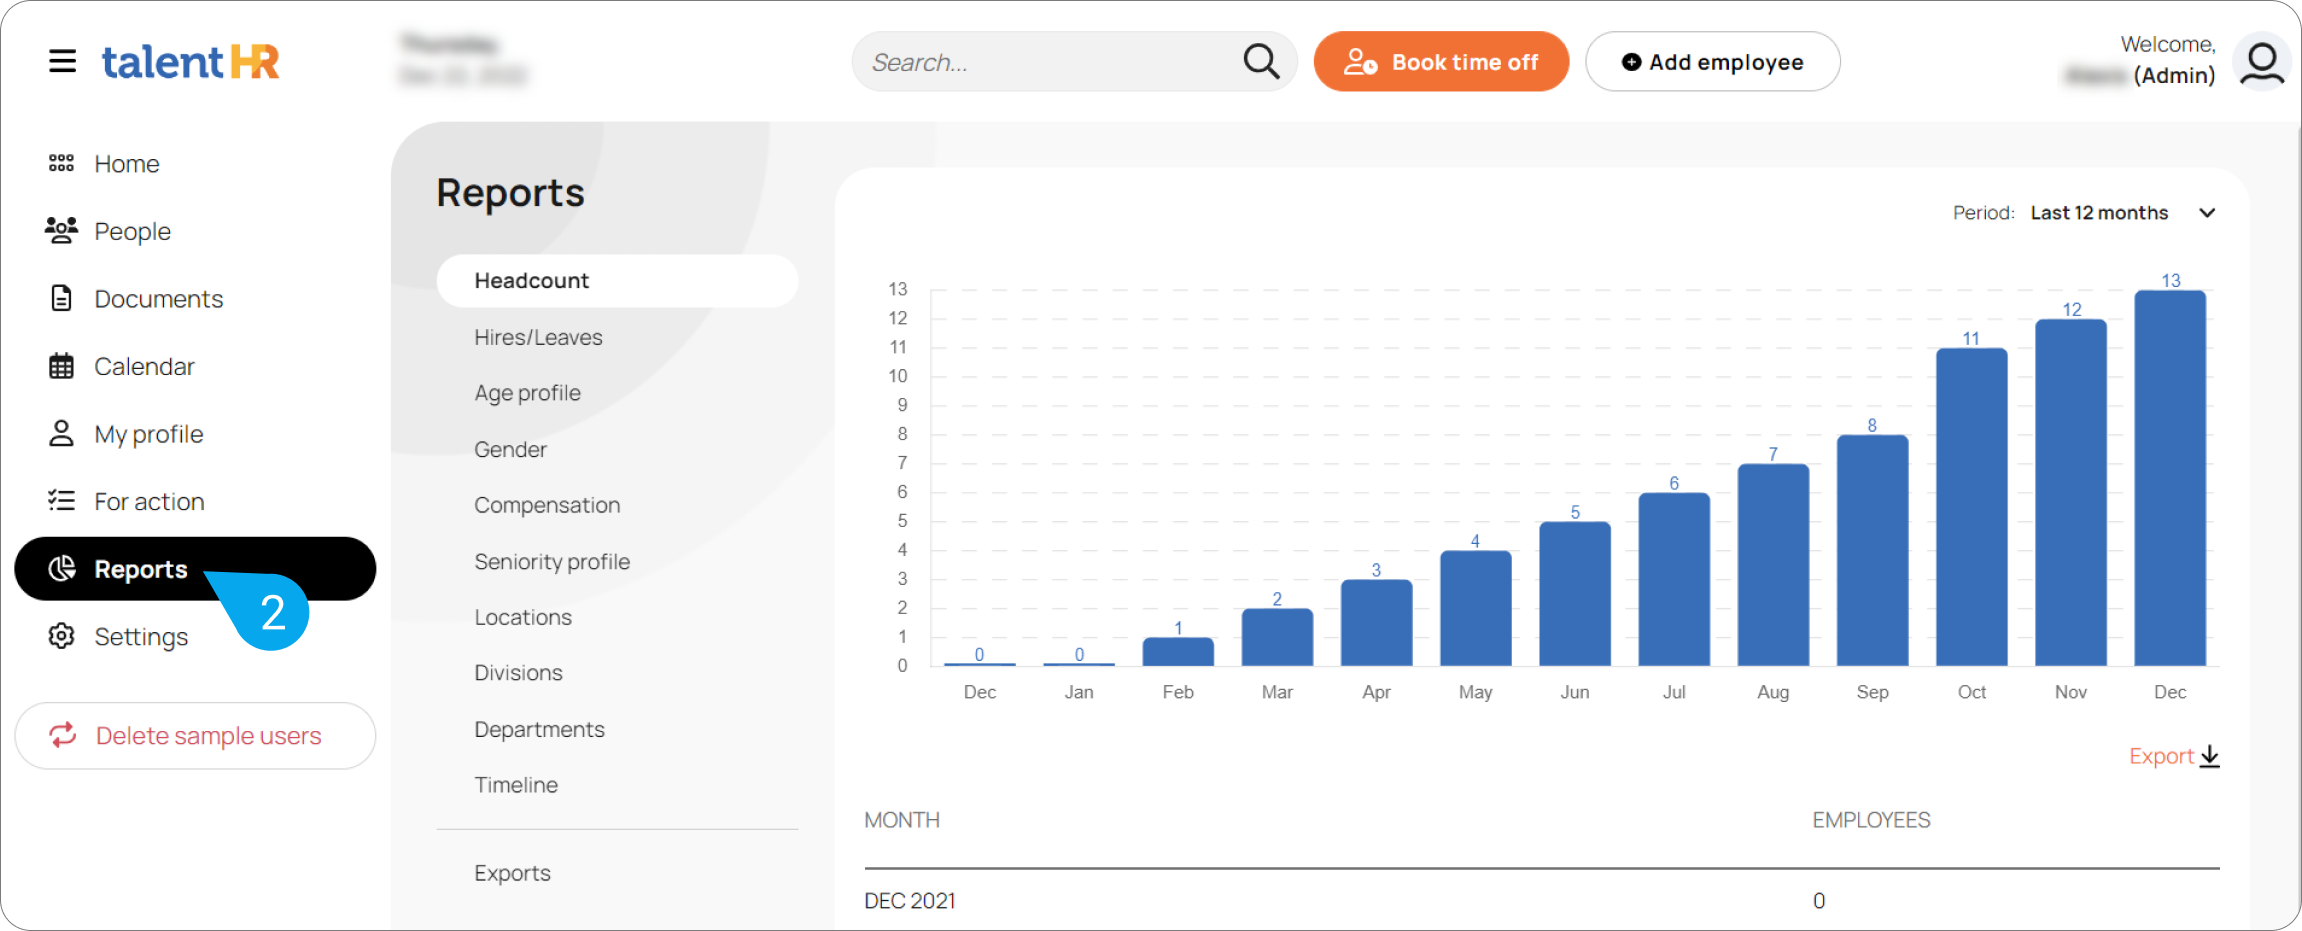Image resolution: width=2302 pixels, height=931 pixels.
Task: Select the Seniority profile report
Action: pyautogui.click(x=552, y=561)
